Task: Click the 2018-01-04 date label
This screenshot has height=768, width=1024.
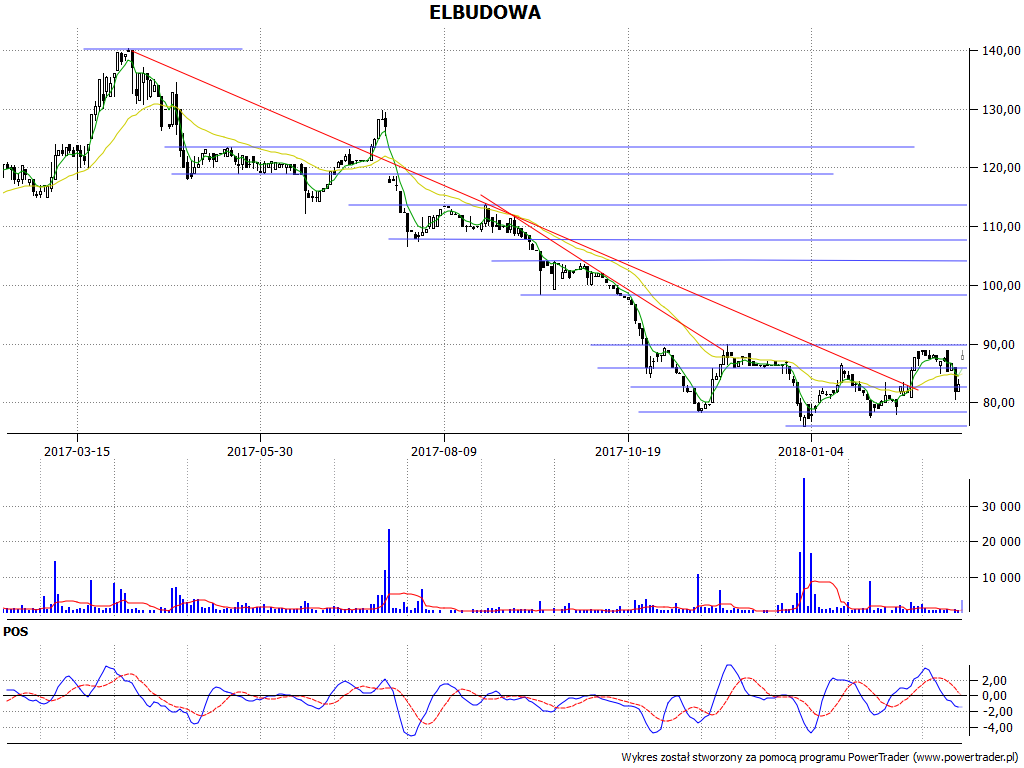Action: [x=811, y=451]
